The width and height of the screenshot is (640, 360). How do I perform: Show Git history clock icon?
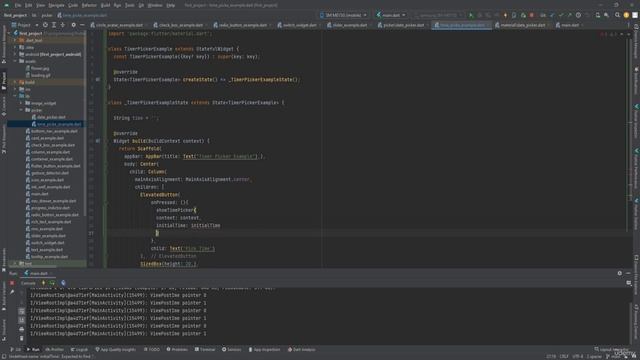tap(578, 15)
